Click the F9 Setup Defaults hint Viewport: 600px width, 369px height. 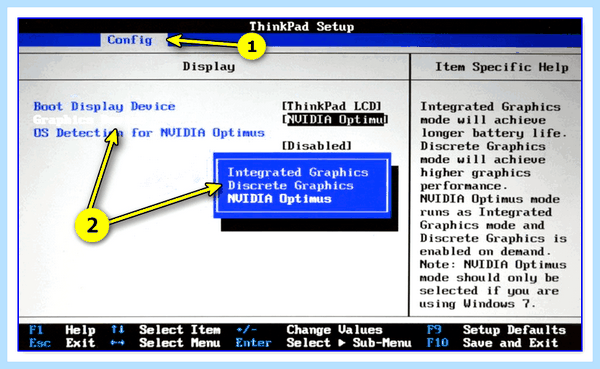pyautogui.click(x=496, y=330)
